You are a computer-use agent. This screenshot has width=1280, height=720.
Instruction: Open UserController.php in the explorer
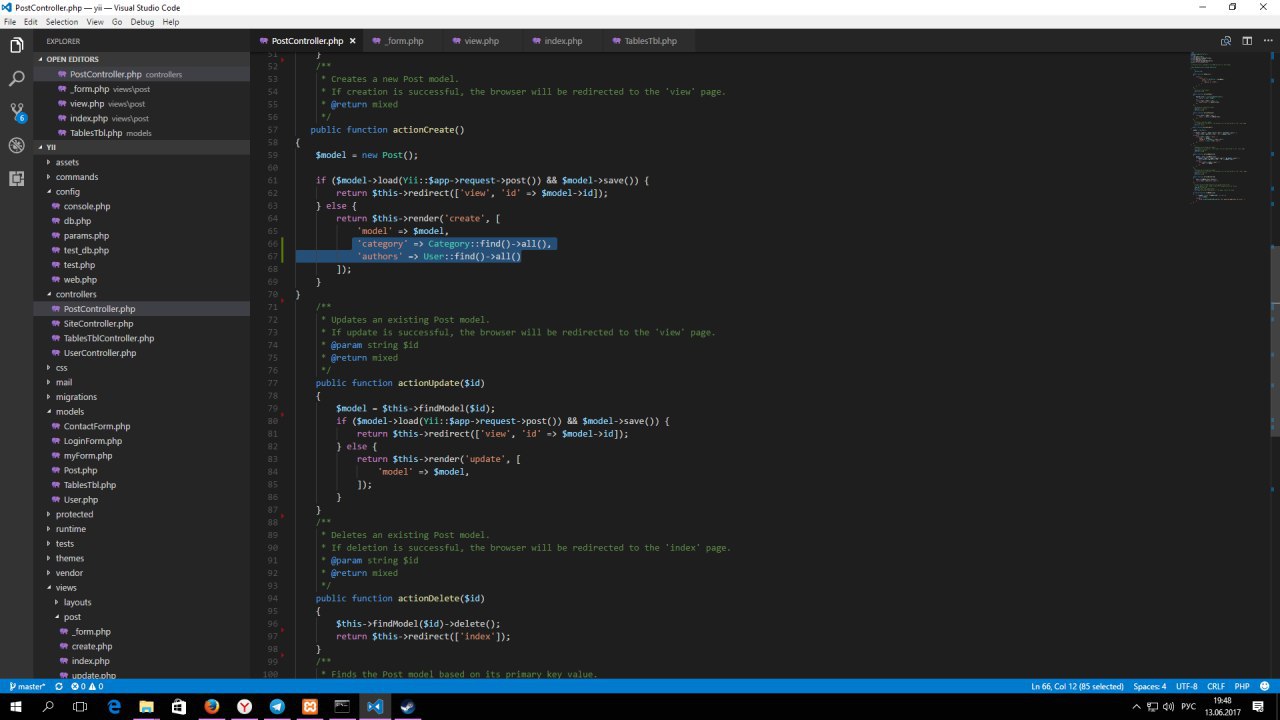click(x=99, y=353)
